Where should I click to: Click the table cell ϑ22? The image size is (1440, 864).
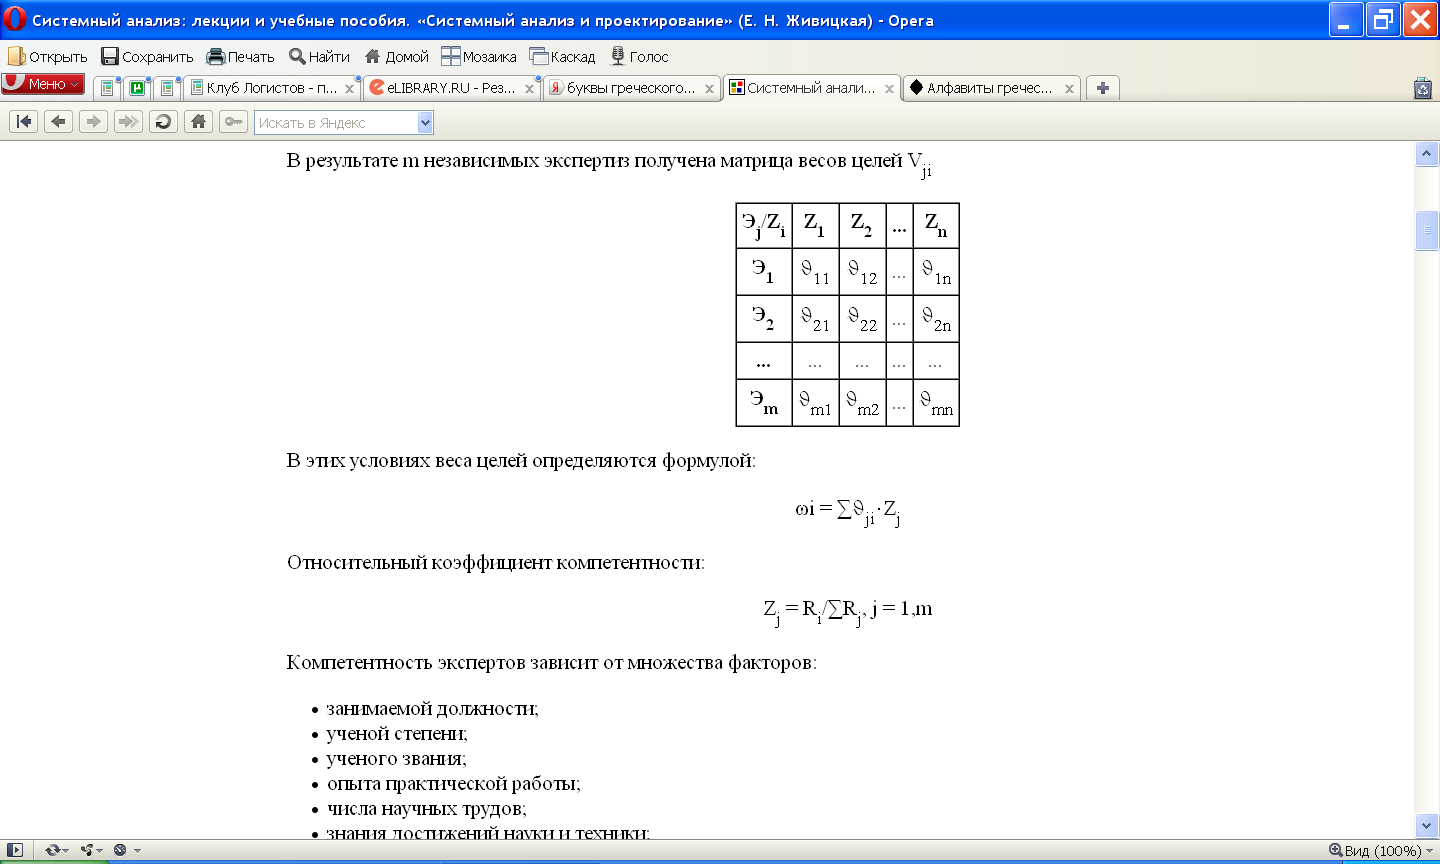862,318
